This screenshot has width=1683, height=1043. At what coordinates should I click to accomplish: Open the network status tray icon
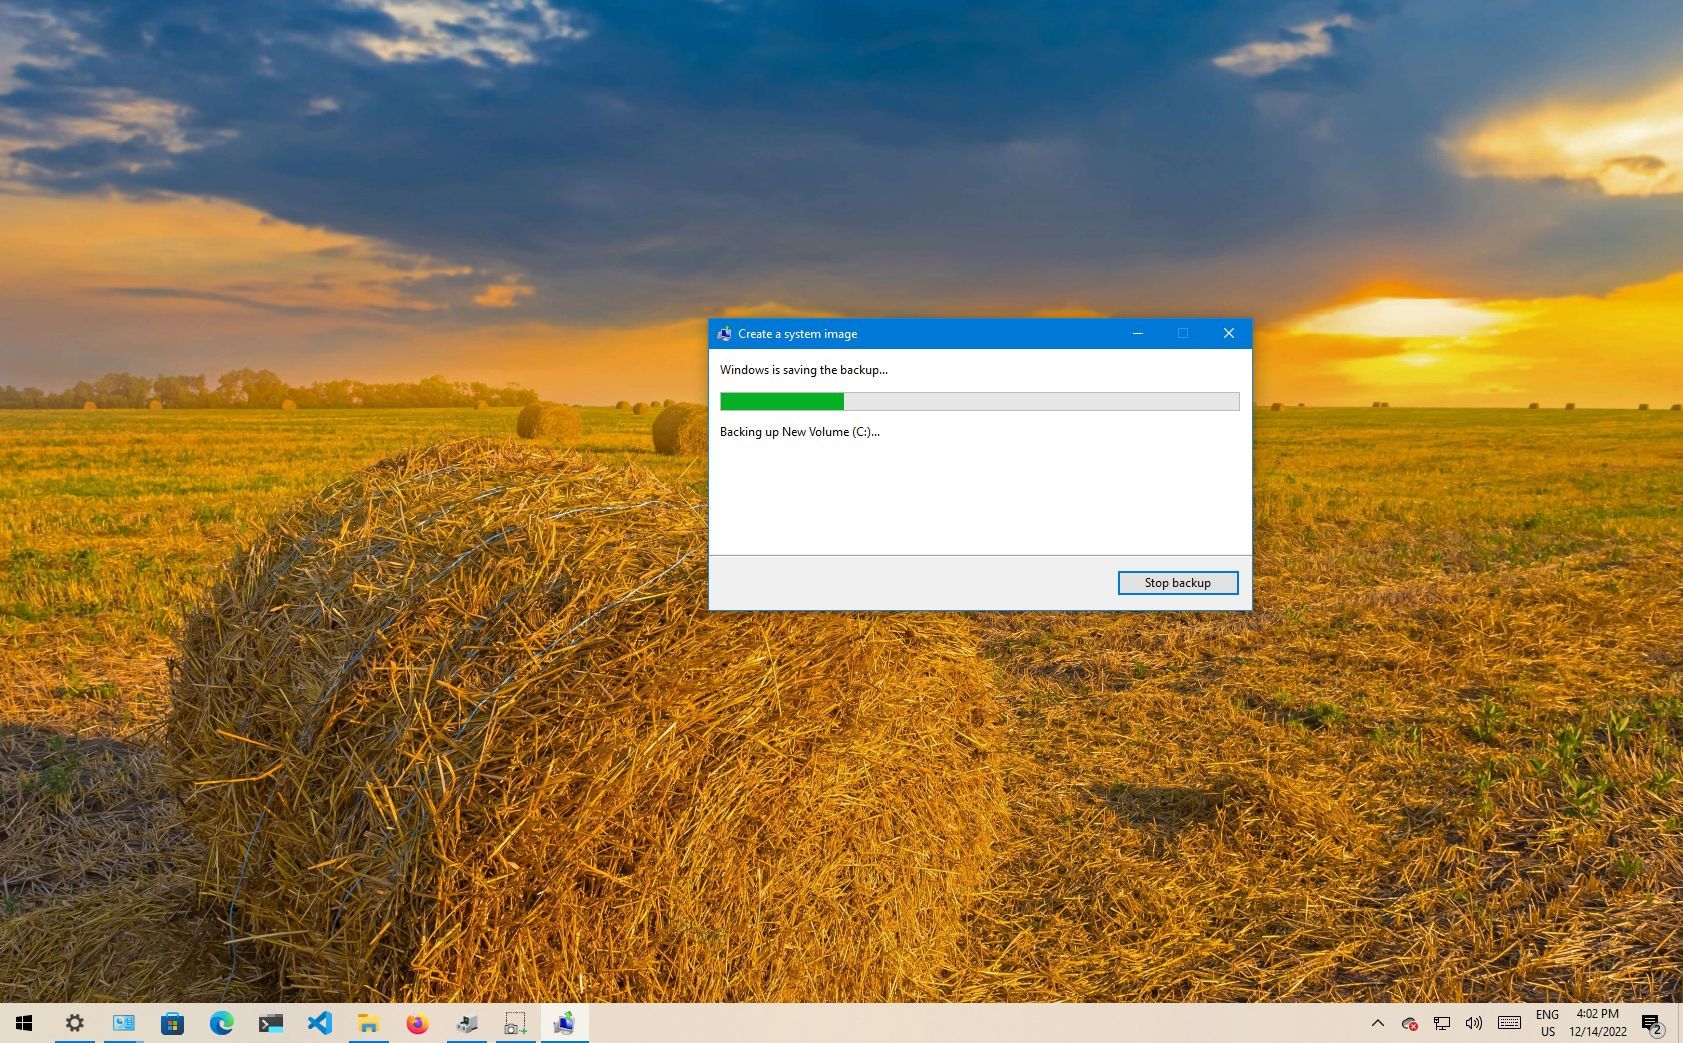tap(1441, 1023)
